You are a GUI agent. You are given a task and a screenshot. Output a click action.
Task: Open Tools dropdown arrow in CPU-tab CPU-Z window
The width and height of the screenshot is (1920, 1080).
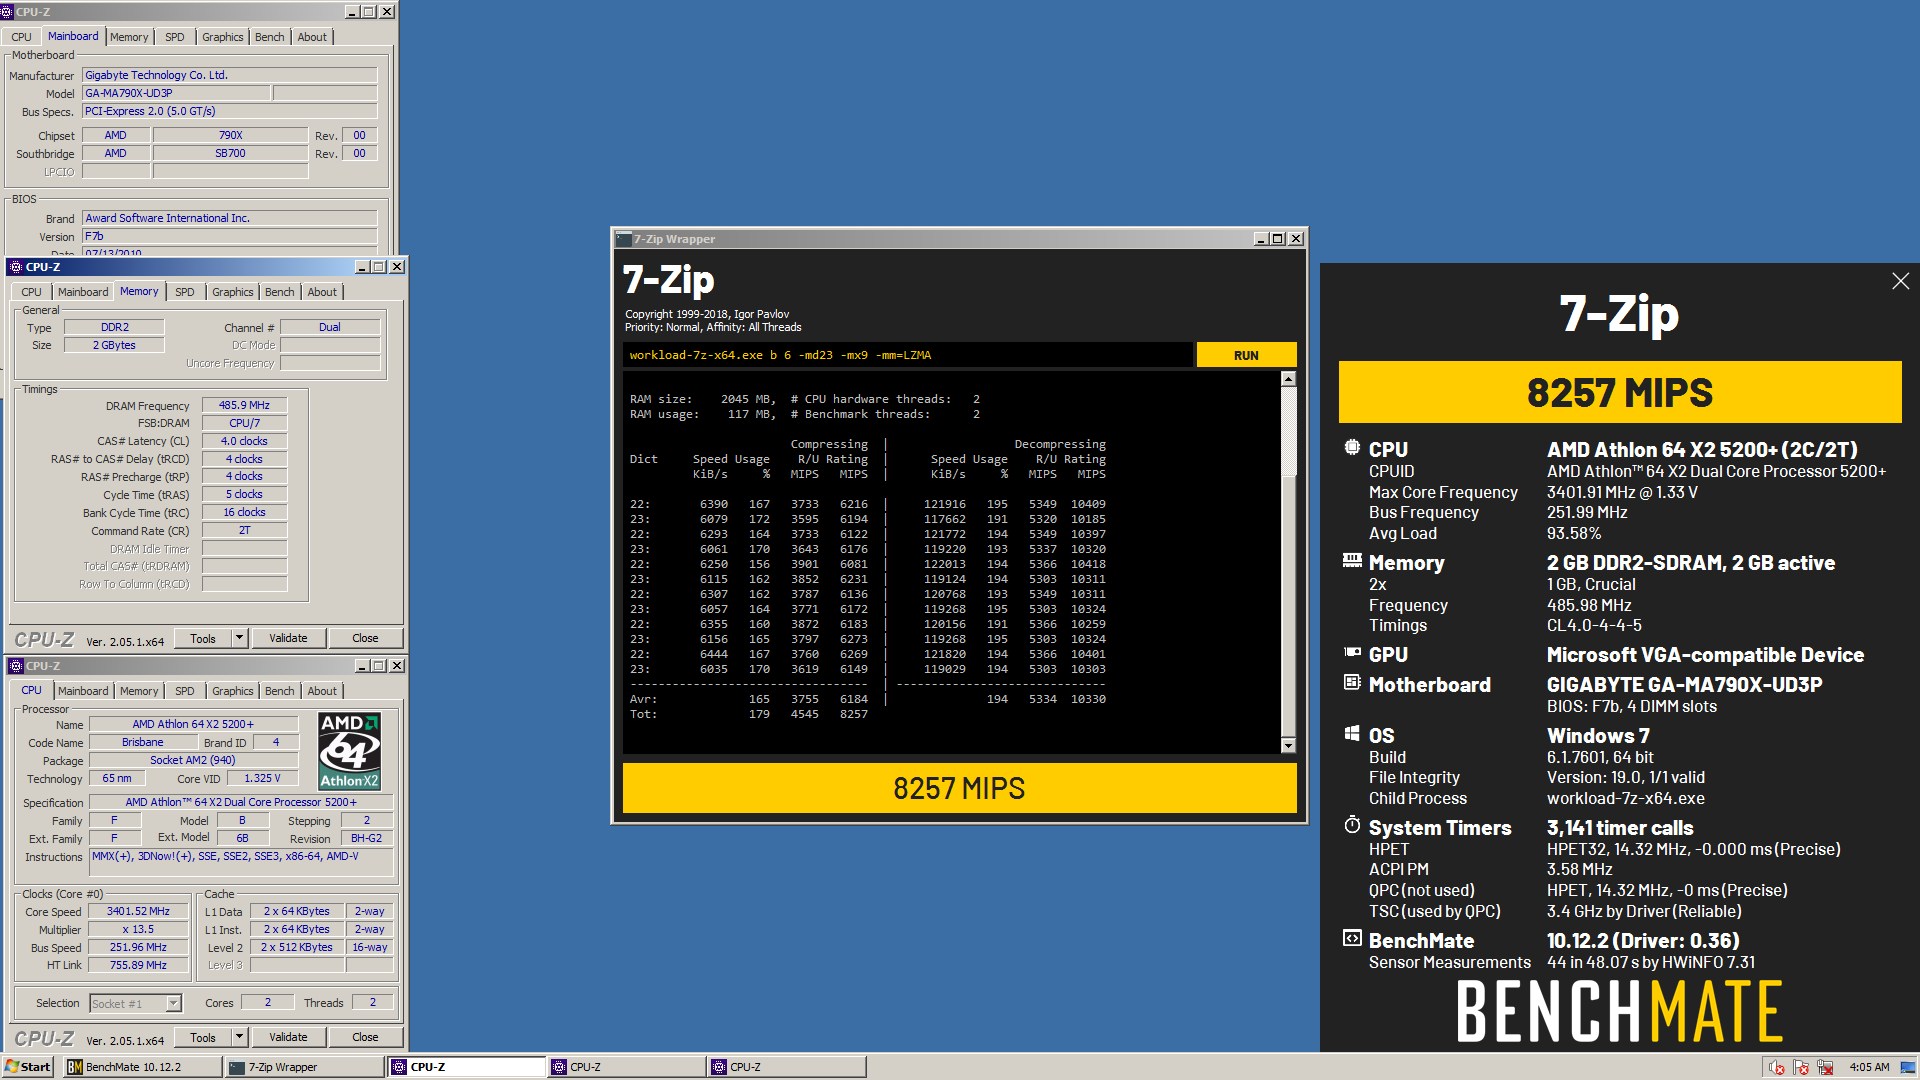(x=239, y=1037)
